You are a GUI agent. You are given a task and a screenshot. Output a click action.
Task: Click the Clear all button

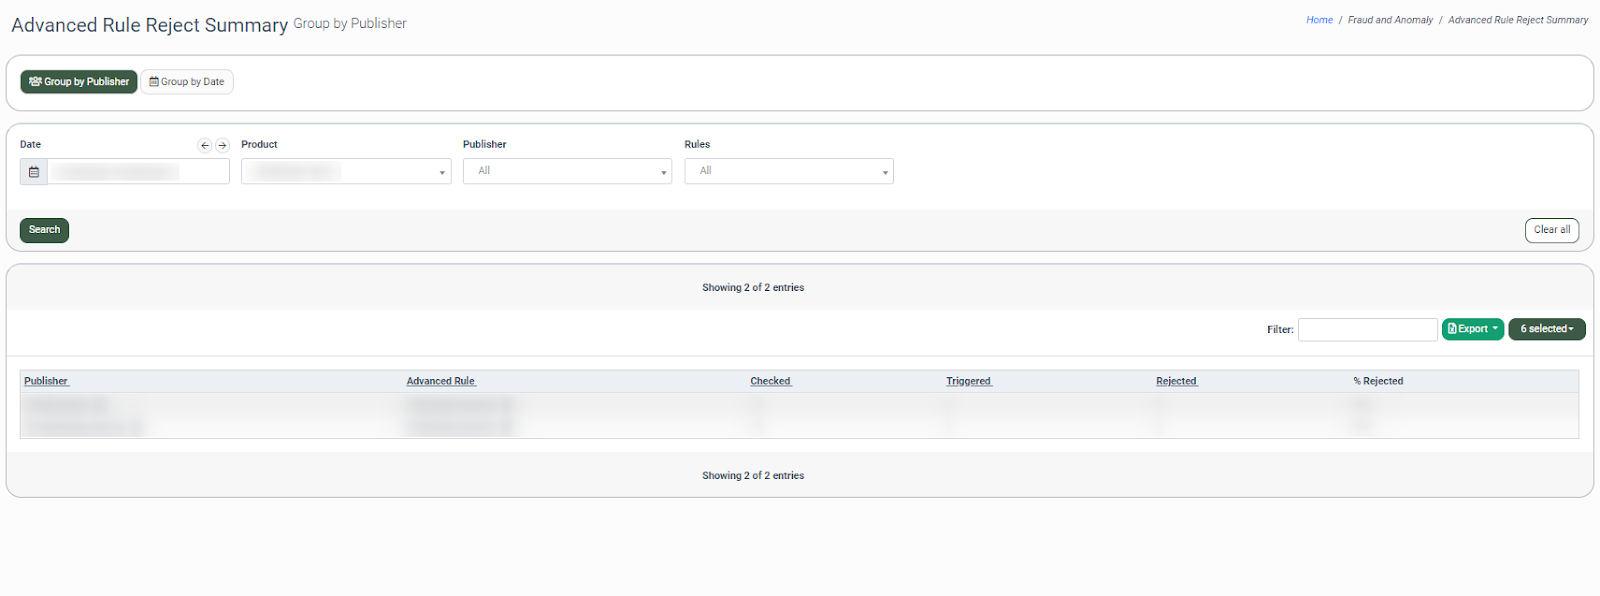coord(1551,230)
